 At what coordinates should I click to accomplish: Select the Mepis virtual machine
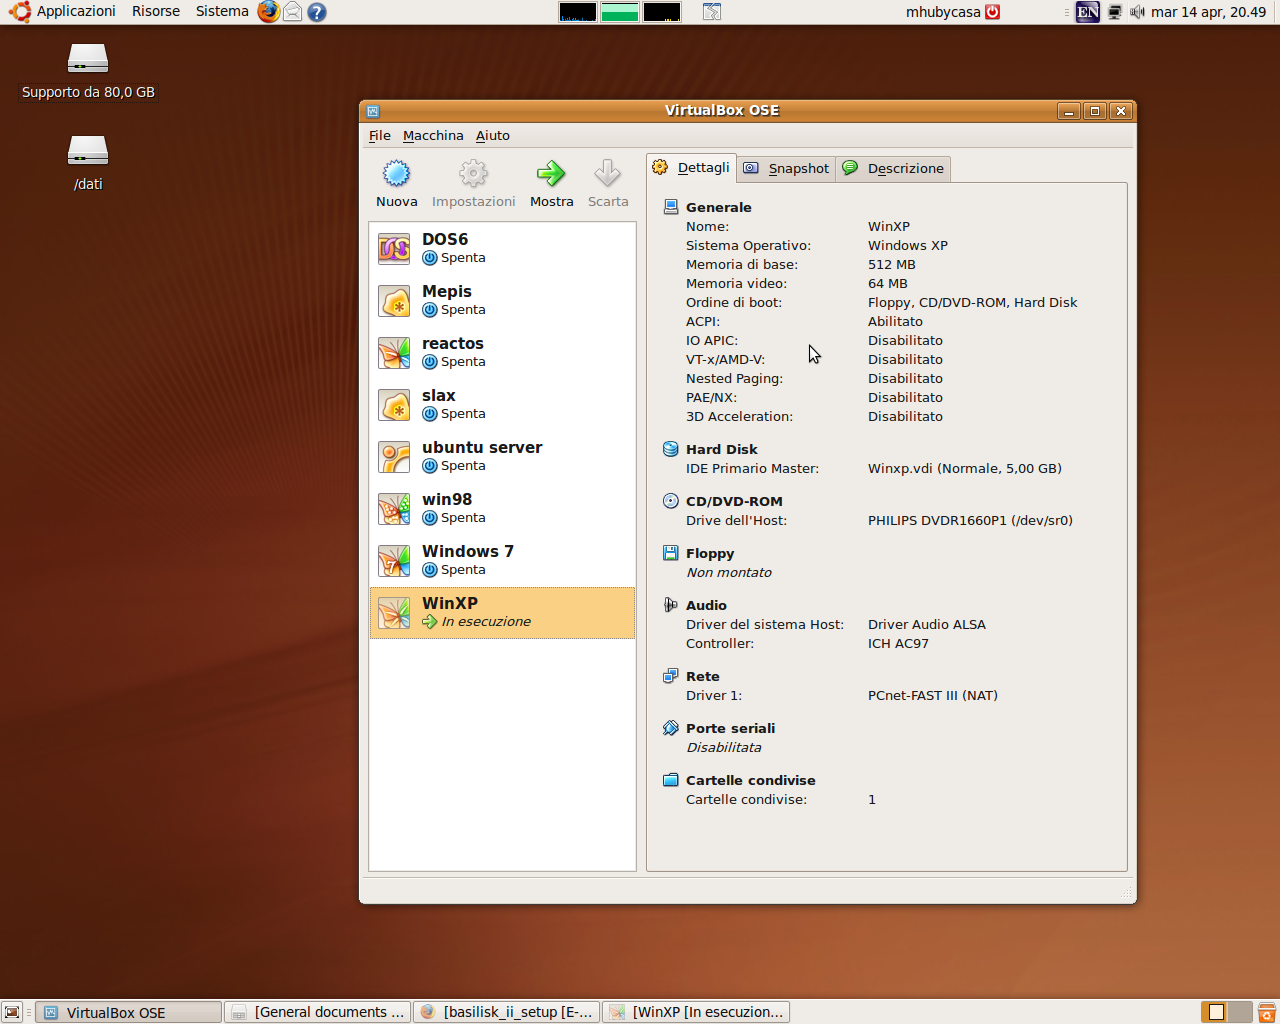(x=502, y=300)
